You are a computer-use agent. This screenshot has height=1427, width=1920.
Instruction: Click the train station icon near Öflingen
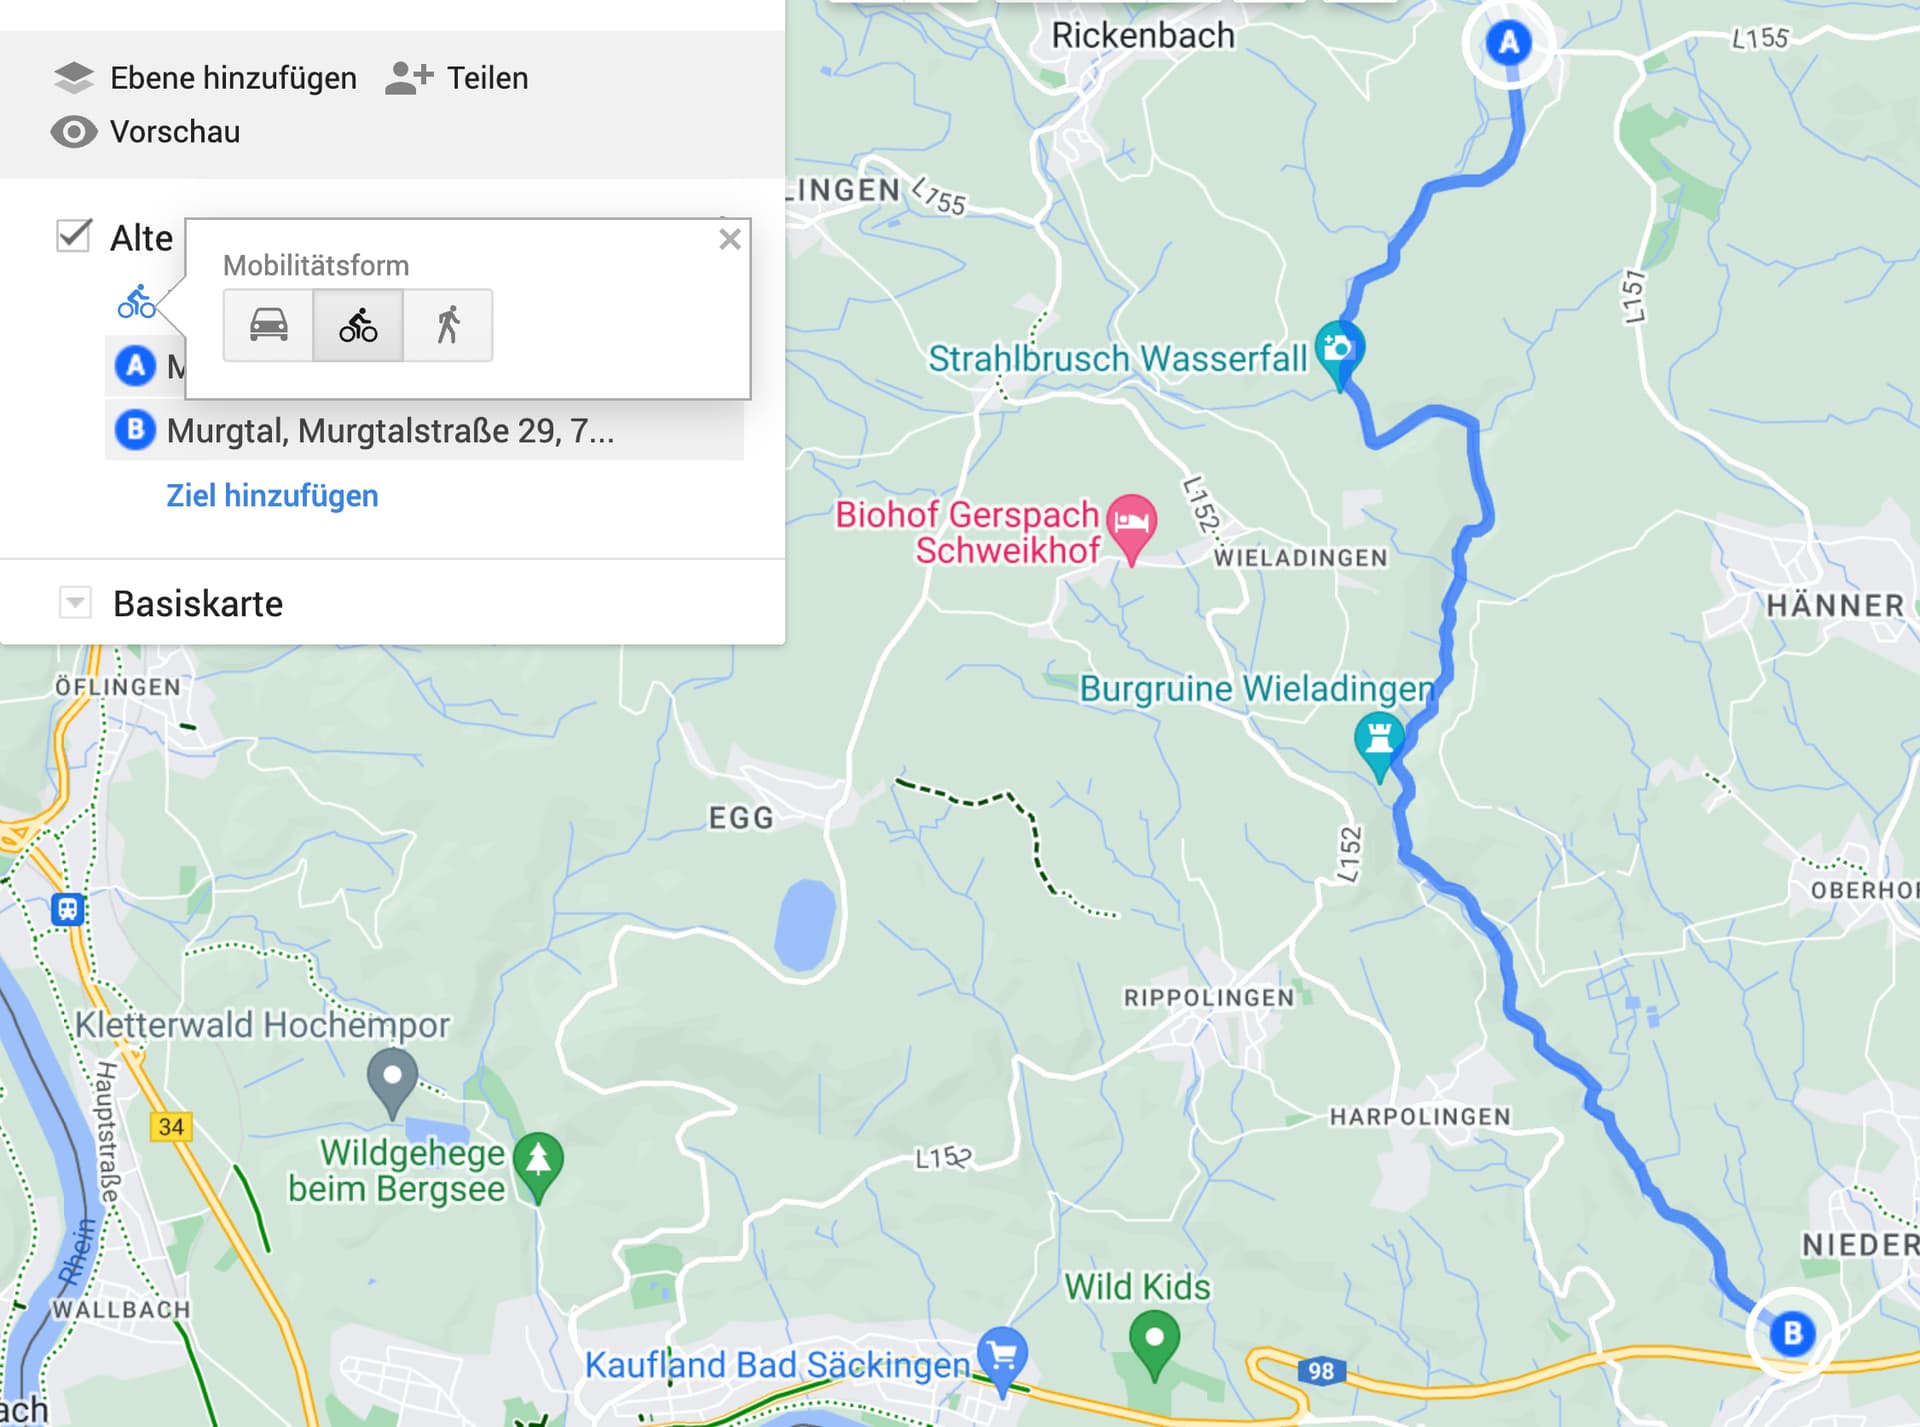(x=67, y=909)
